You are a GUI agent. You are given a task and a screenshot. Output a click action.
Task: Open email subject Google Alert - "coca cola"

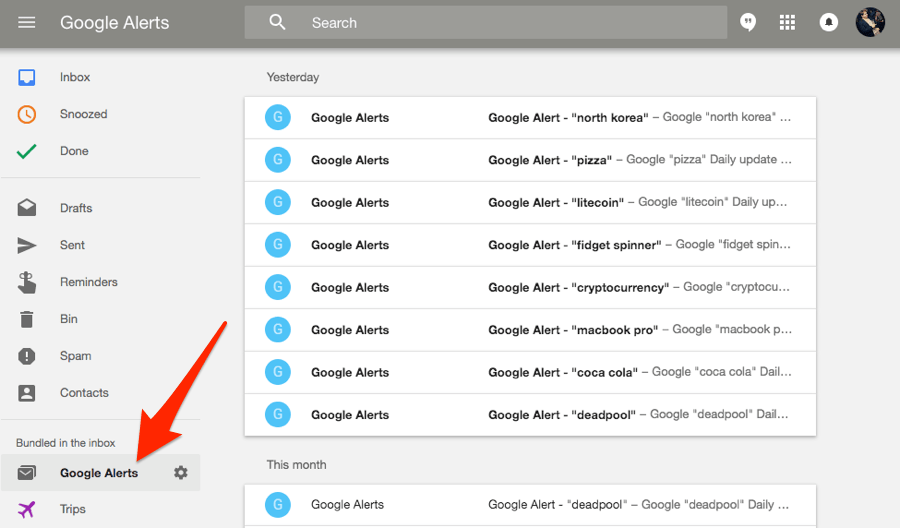point(563,372)
